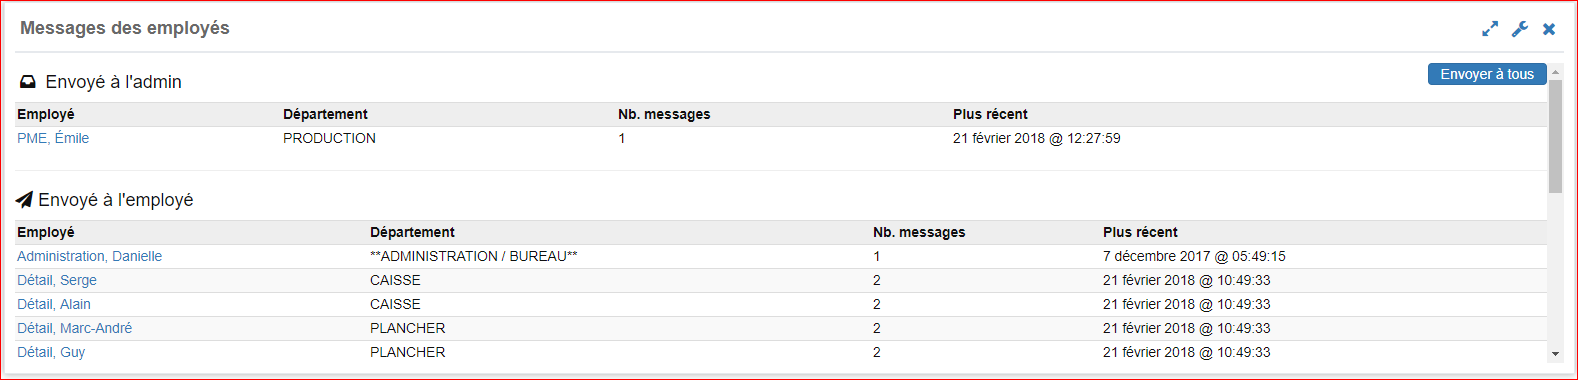Click the paper plane icon beside Envoyé à l'employé

24,200
